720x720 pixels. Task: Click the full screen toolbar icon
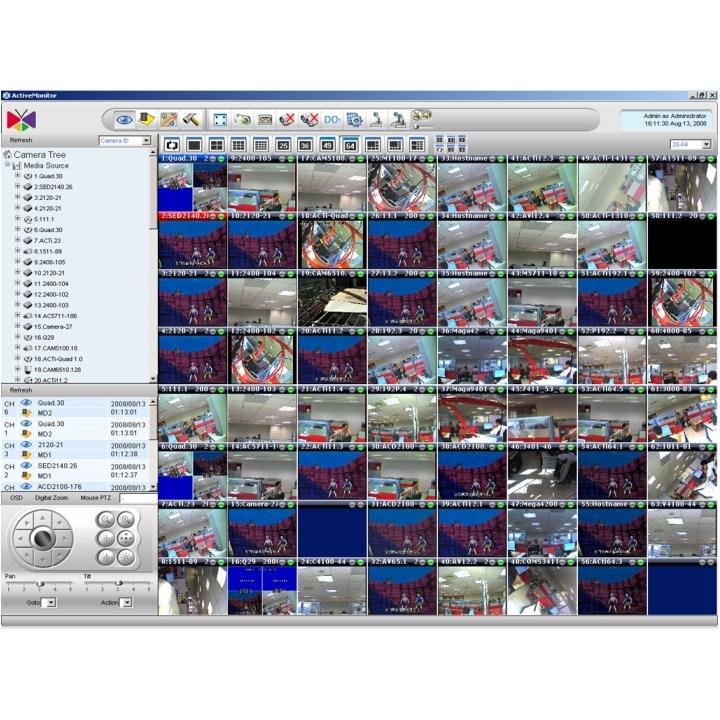221,119
